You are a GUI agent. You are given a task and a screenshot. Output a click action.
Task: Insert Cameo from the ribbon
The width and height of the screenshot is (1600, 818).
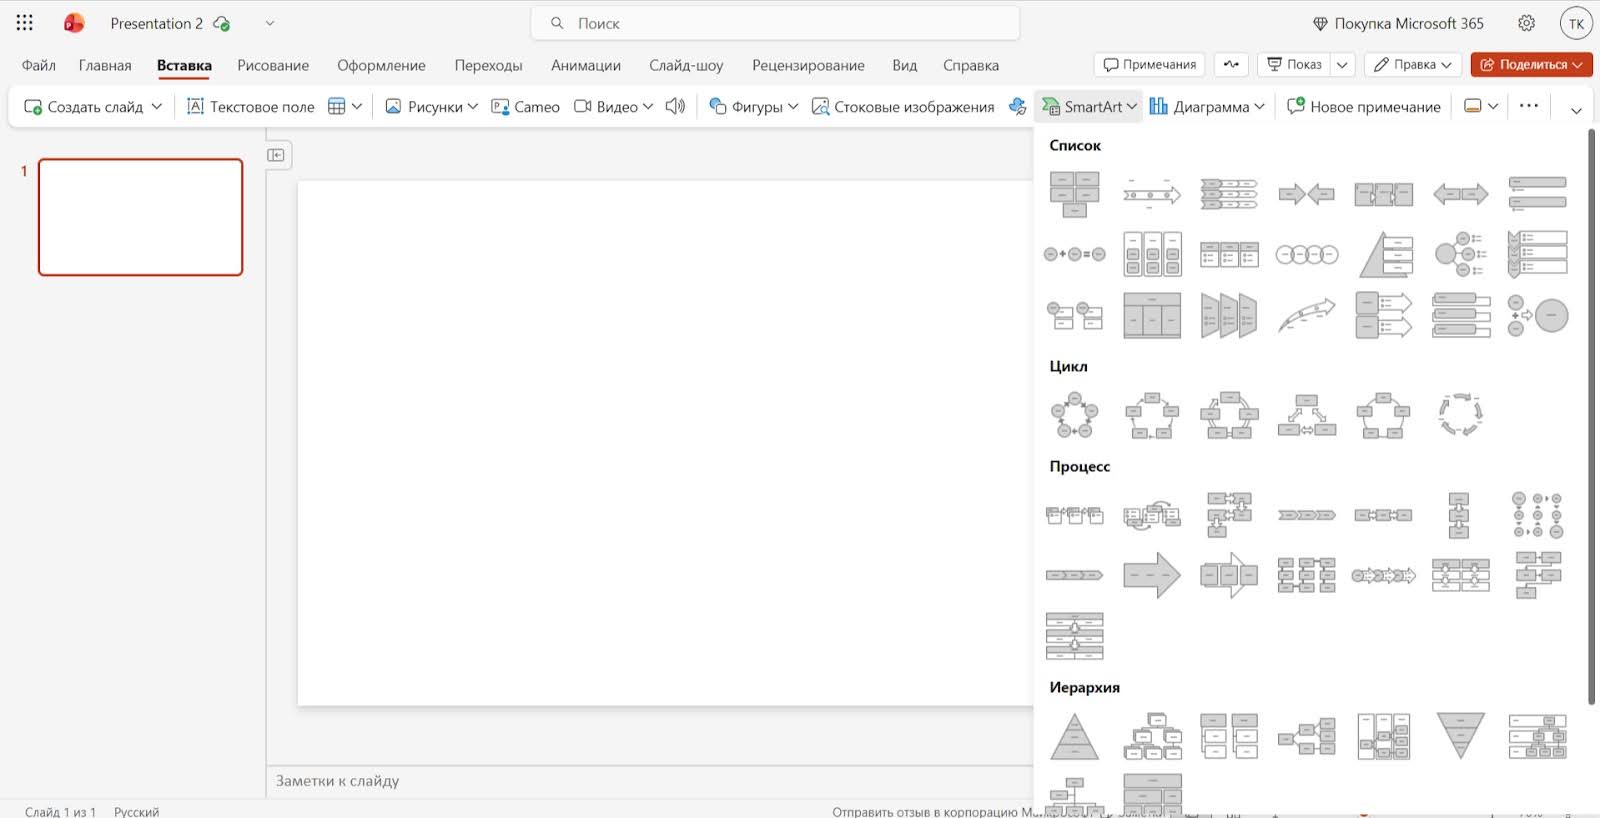(526, 106)
